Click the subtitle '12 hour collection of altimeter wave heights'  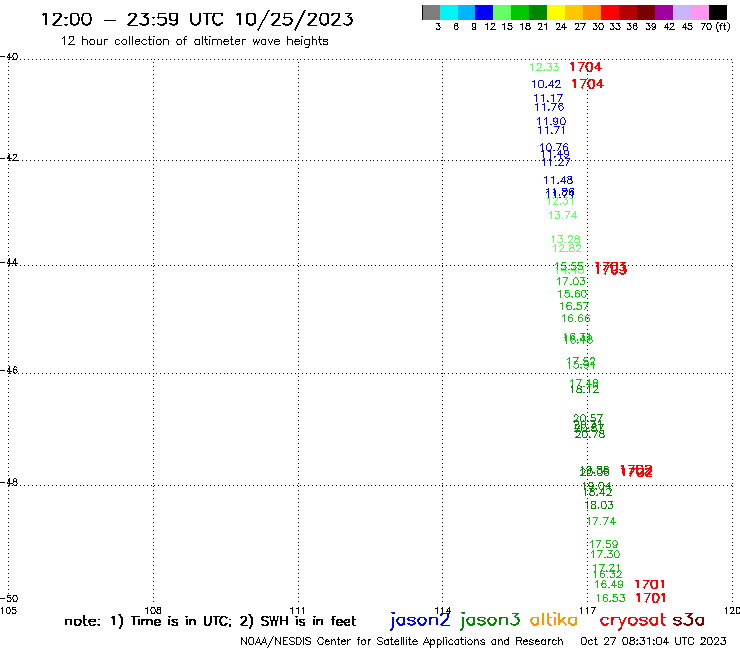point(194,41)
